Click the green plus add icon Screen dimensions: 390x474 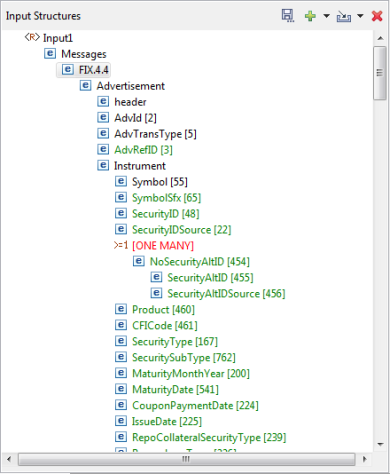point(310,16)
